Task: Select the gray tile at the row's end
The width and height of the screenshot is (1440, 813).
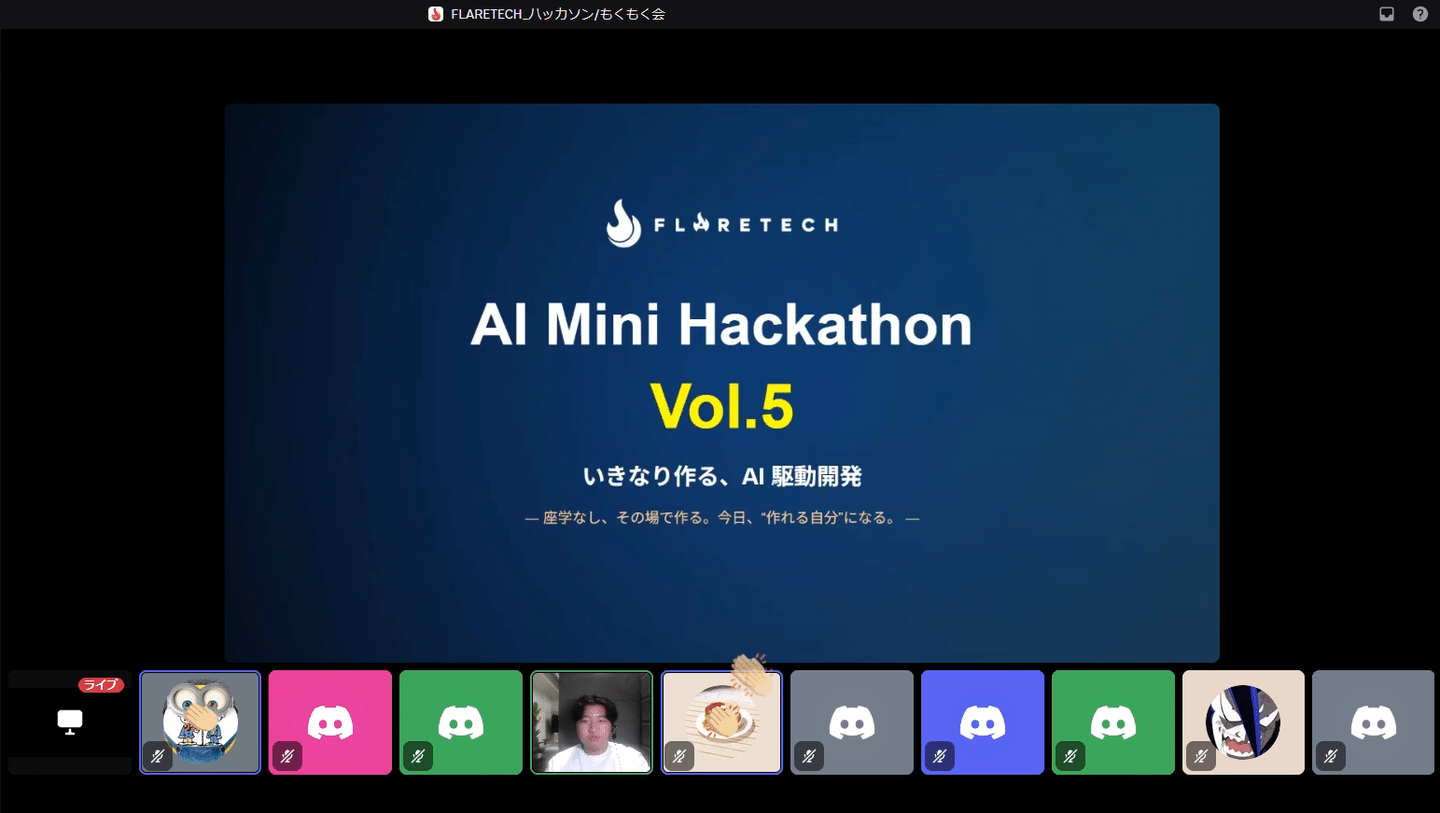Action: [x=1373, y=722]
